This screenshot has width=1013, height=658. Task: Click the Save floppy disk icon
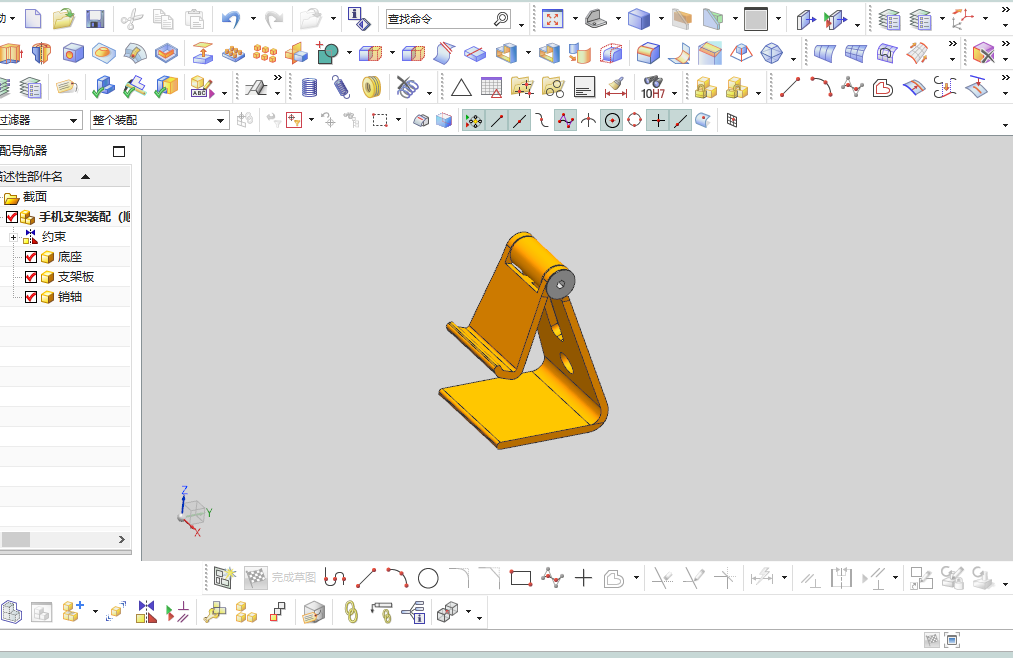95,19
